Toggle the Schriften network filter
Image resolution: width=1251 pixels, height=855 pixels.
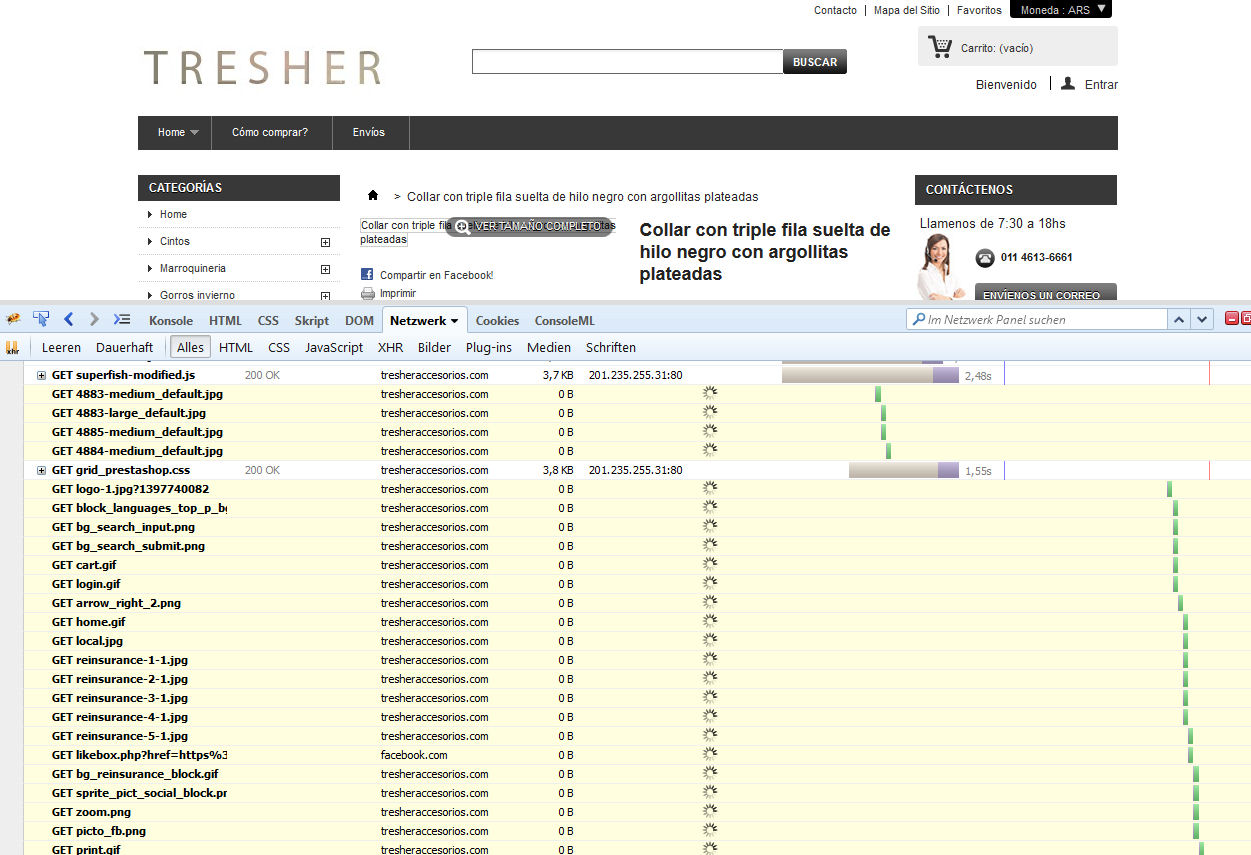coord(611,348)
